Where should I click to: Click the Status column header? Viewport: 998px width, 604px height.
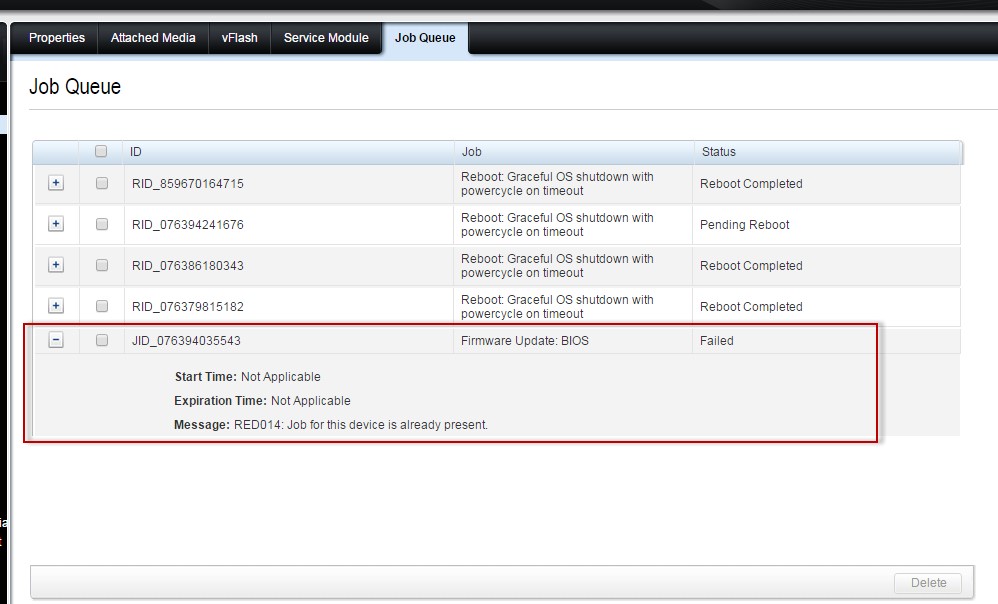[x=719, y=151]
